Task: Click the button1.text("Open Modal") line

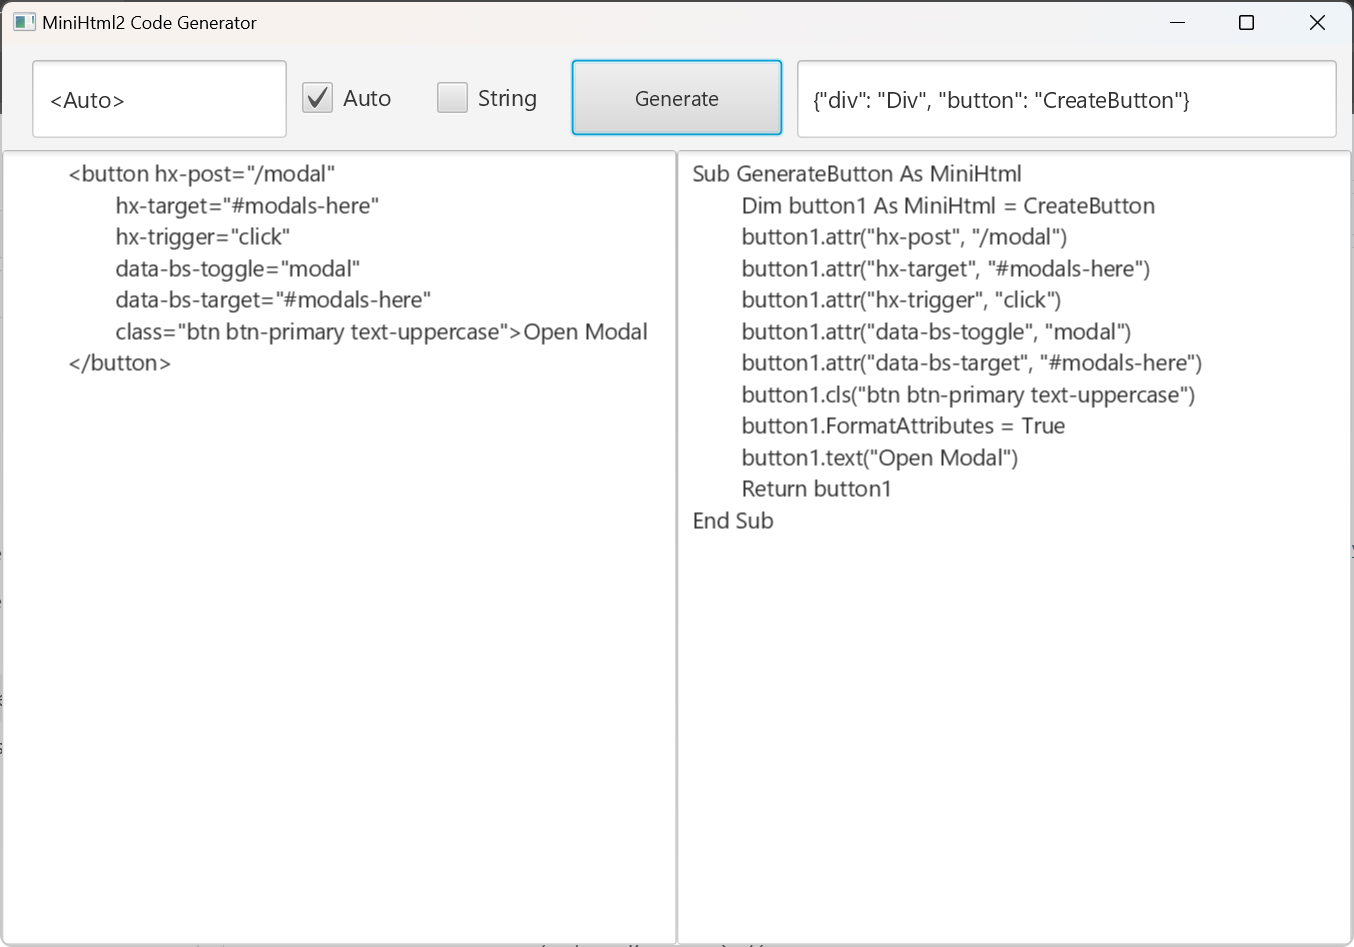Action: [879, 458]
